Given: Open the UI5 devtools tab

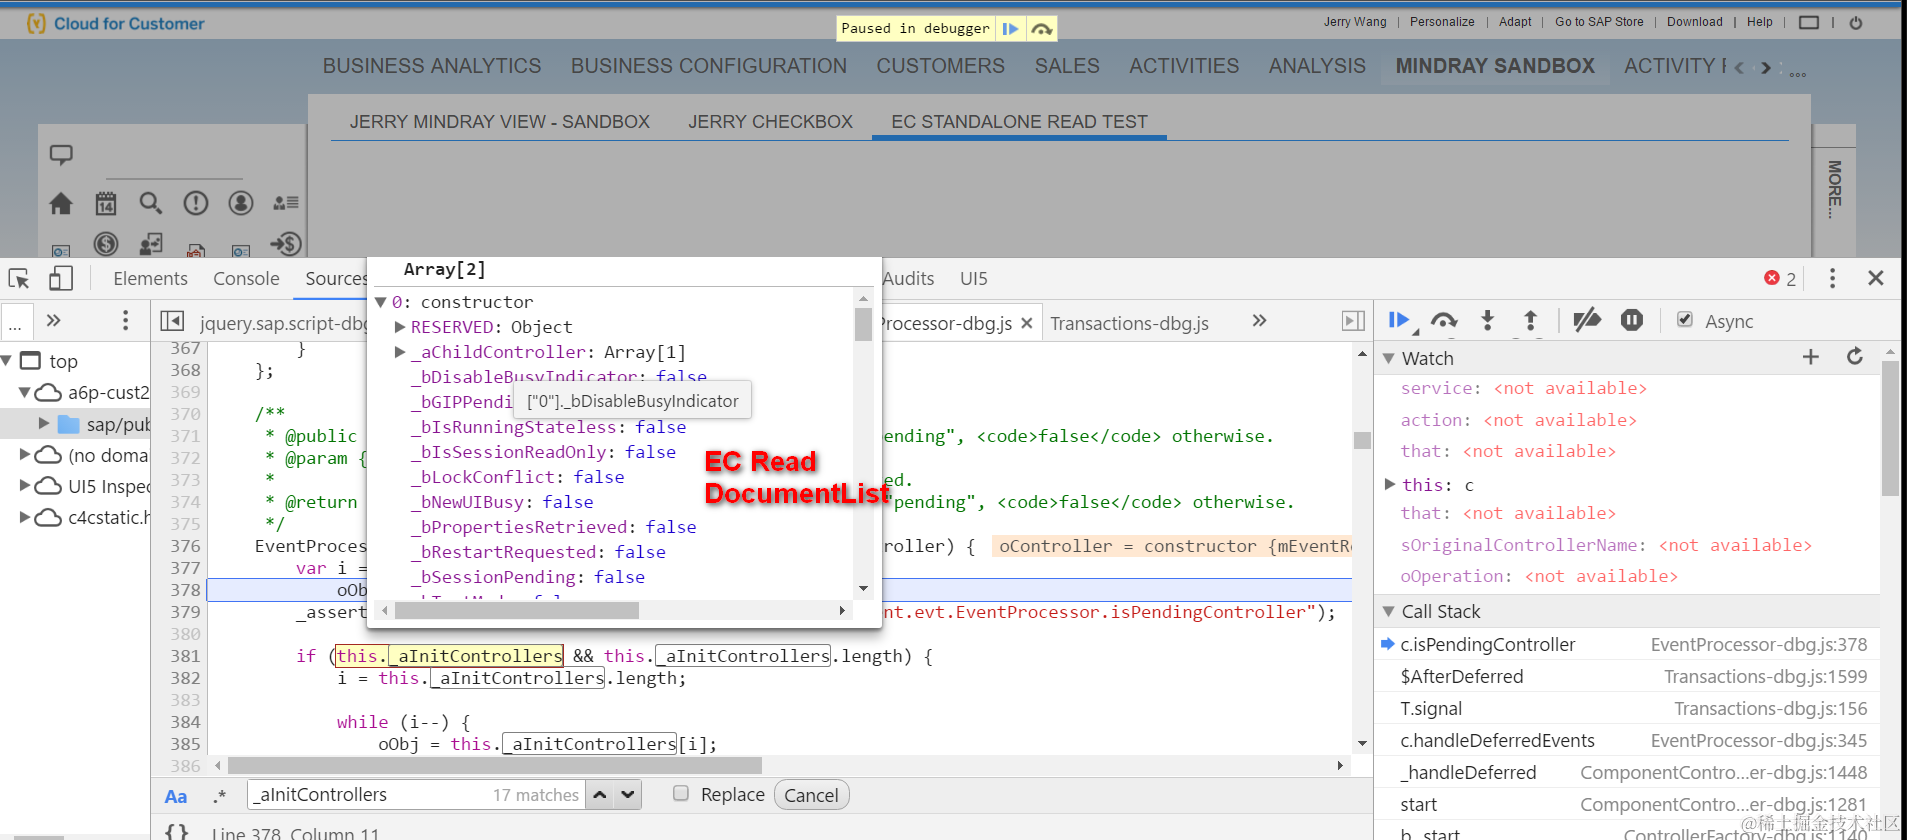Looking at the screenshot, I should click(974, 279).
